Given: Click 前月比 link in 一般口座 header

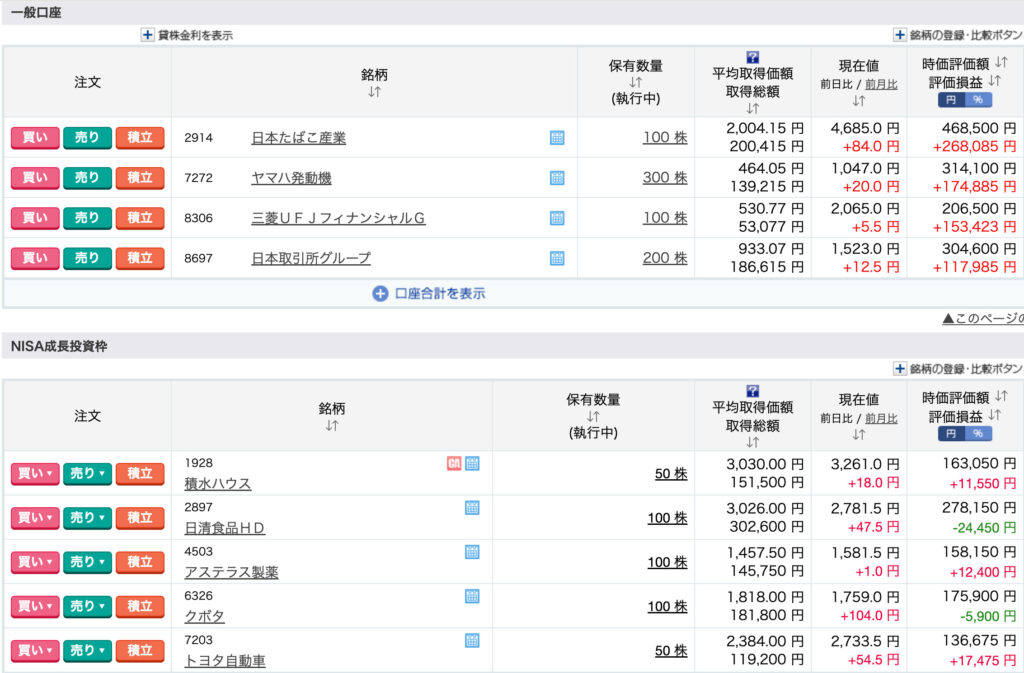Looking at the screenshot, I should (x=881, y=84).
